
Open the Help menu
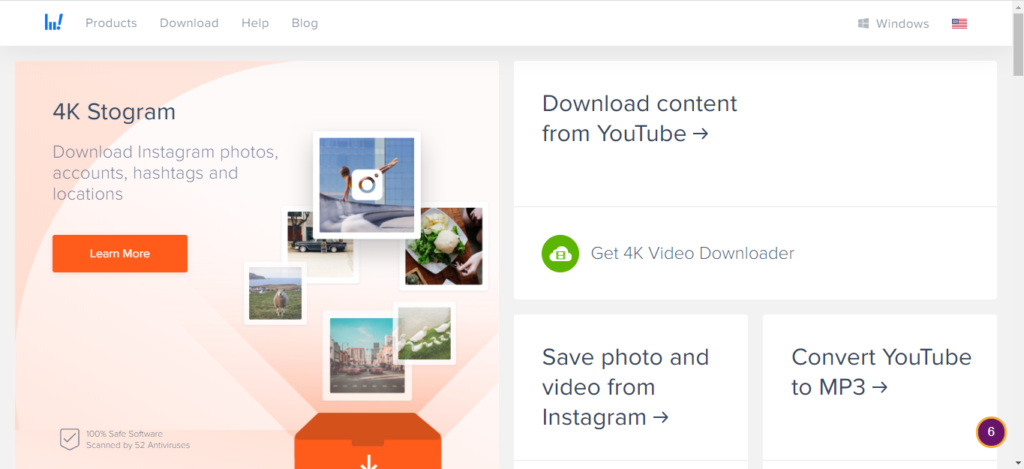point(255,24)
